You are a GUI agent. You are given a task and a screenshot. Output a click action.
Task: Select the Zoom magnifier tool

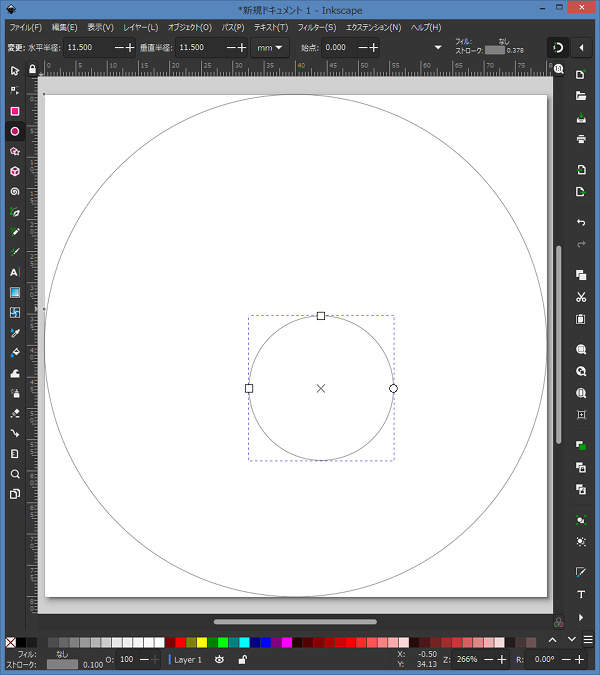(x=15, y=474)
